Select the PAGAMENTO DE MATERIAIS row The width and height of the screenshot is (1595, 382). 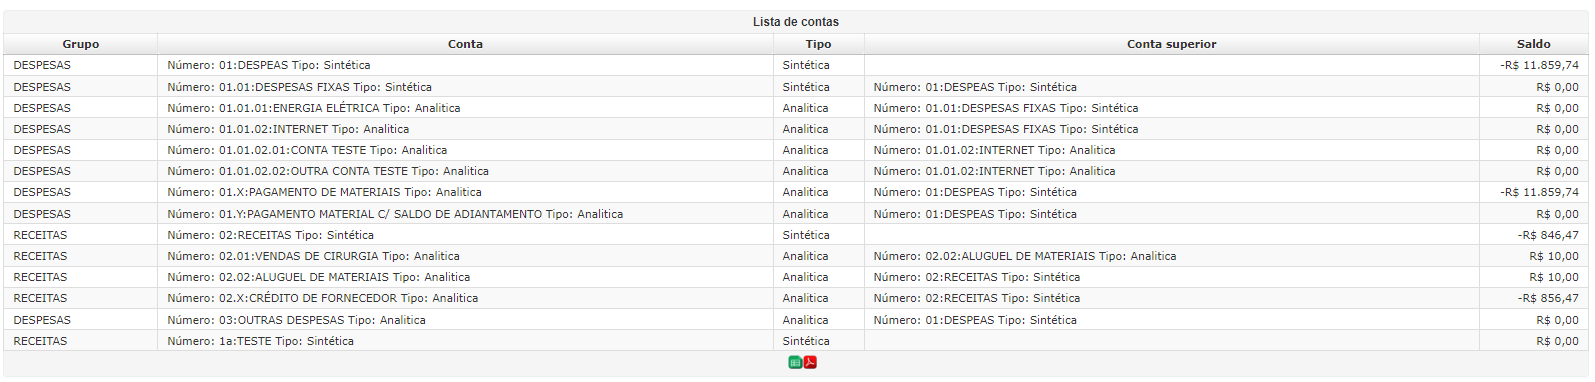796,192
